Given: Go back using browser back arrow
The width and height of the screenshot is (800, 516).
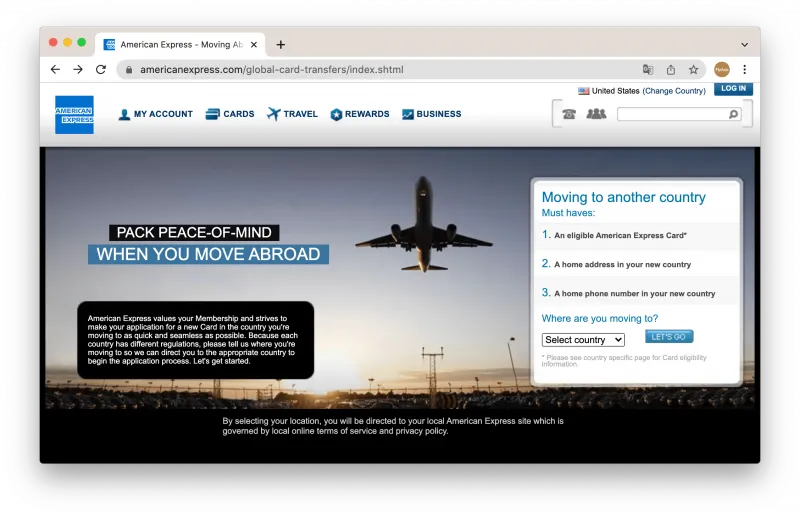Looking at the screenshot, I should click(x=55, y=69).
